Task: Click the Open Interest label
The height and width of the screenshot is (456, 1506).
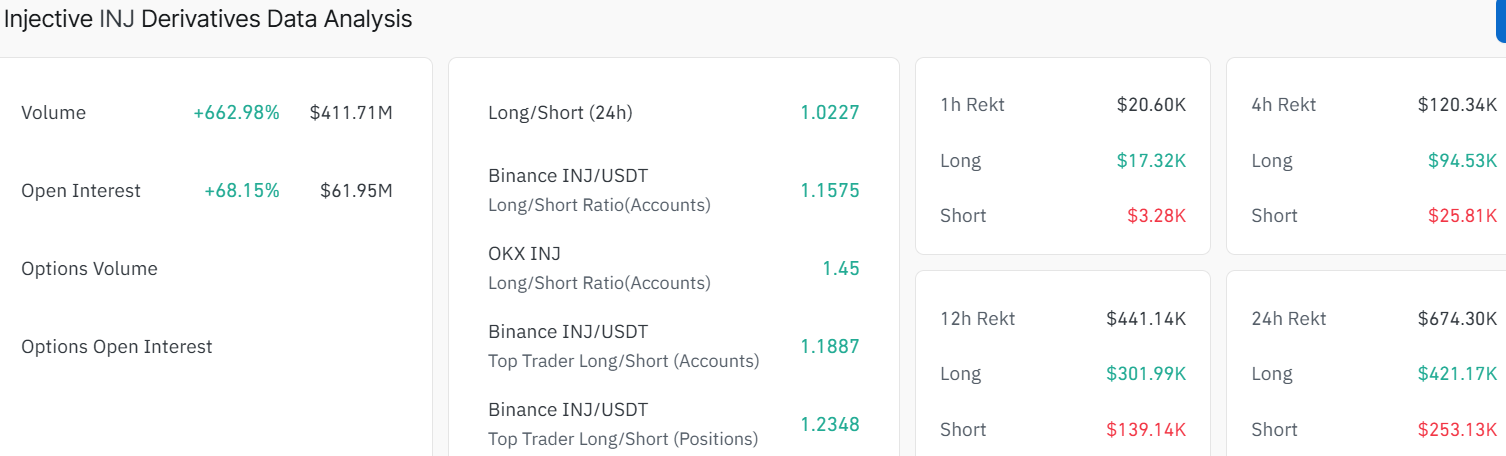Action: 81,191
